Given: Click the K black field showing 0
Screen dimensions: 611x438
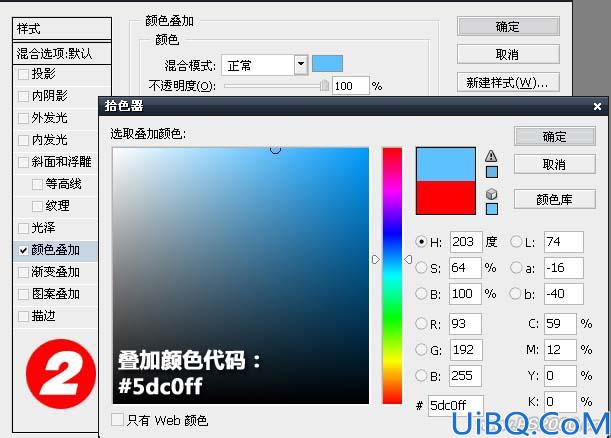Looking at the screenshot, I should pos(560,402).
